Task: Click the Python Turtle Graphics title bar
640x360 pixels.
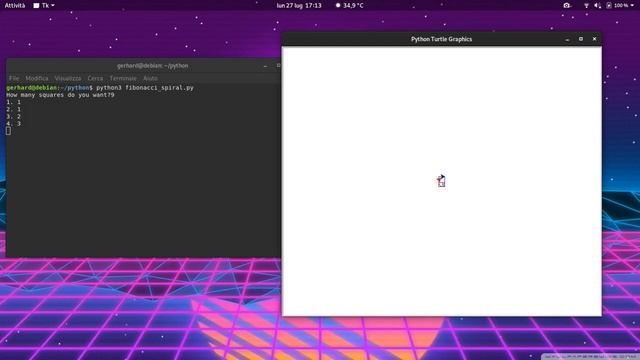Action: (441, 39)
